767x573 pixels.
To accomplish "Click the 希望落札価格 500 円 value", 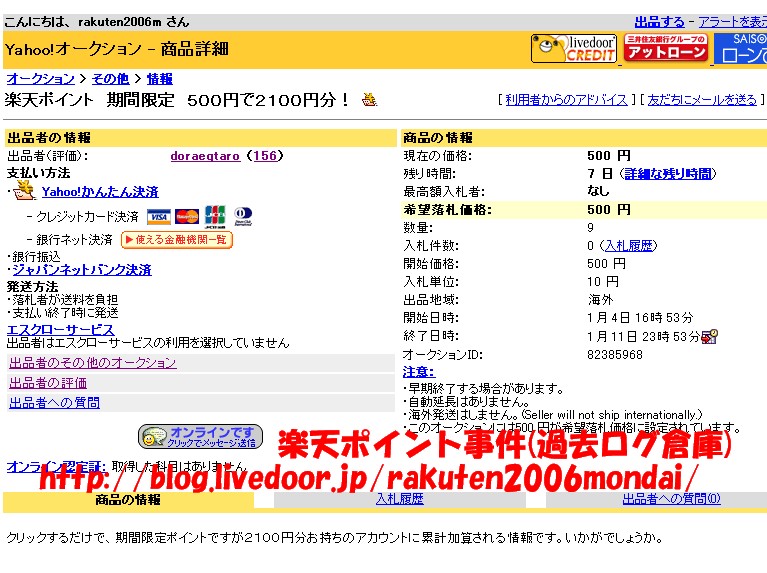I will [x=609, y=210].
